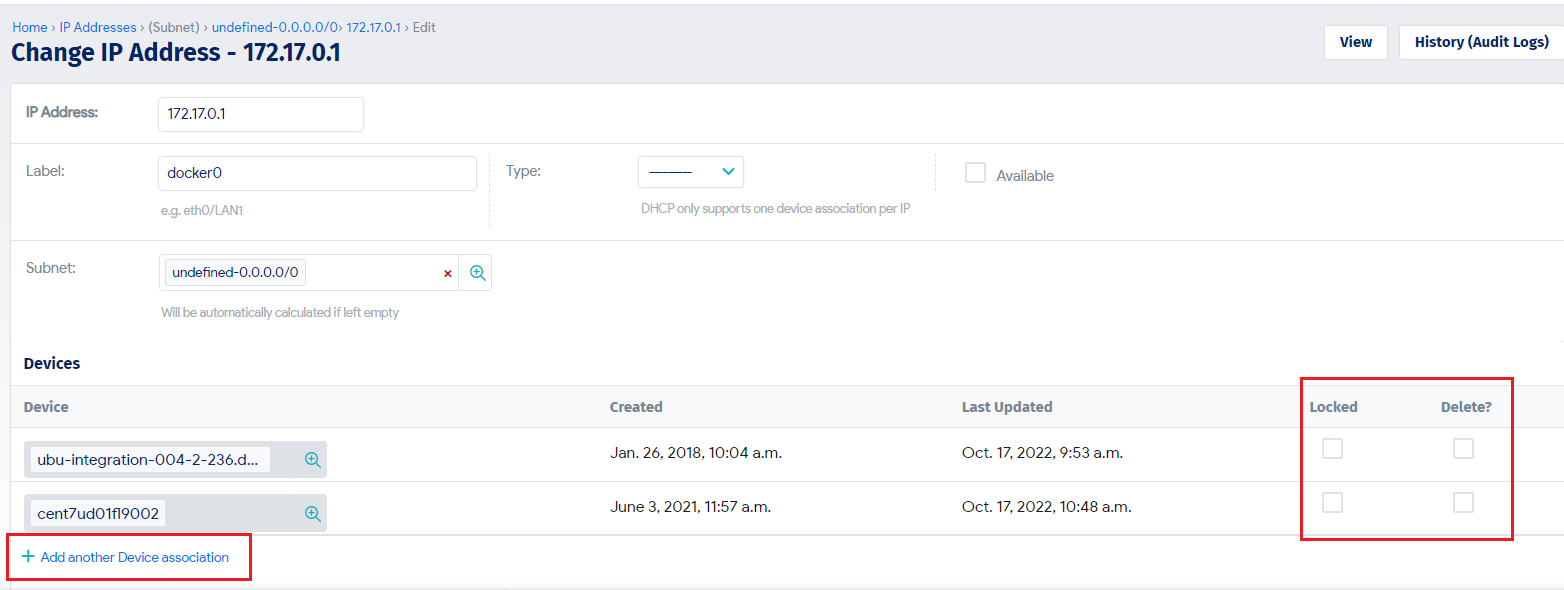1564x590 pixels.
Task: Mark cent7ud01fl9002 row for deletion
Action: click(x=1463, y=502)
